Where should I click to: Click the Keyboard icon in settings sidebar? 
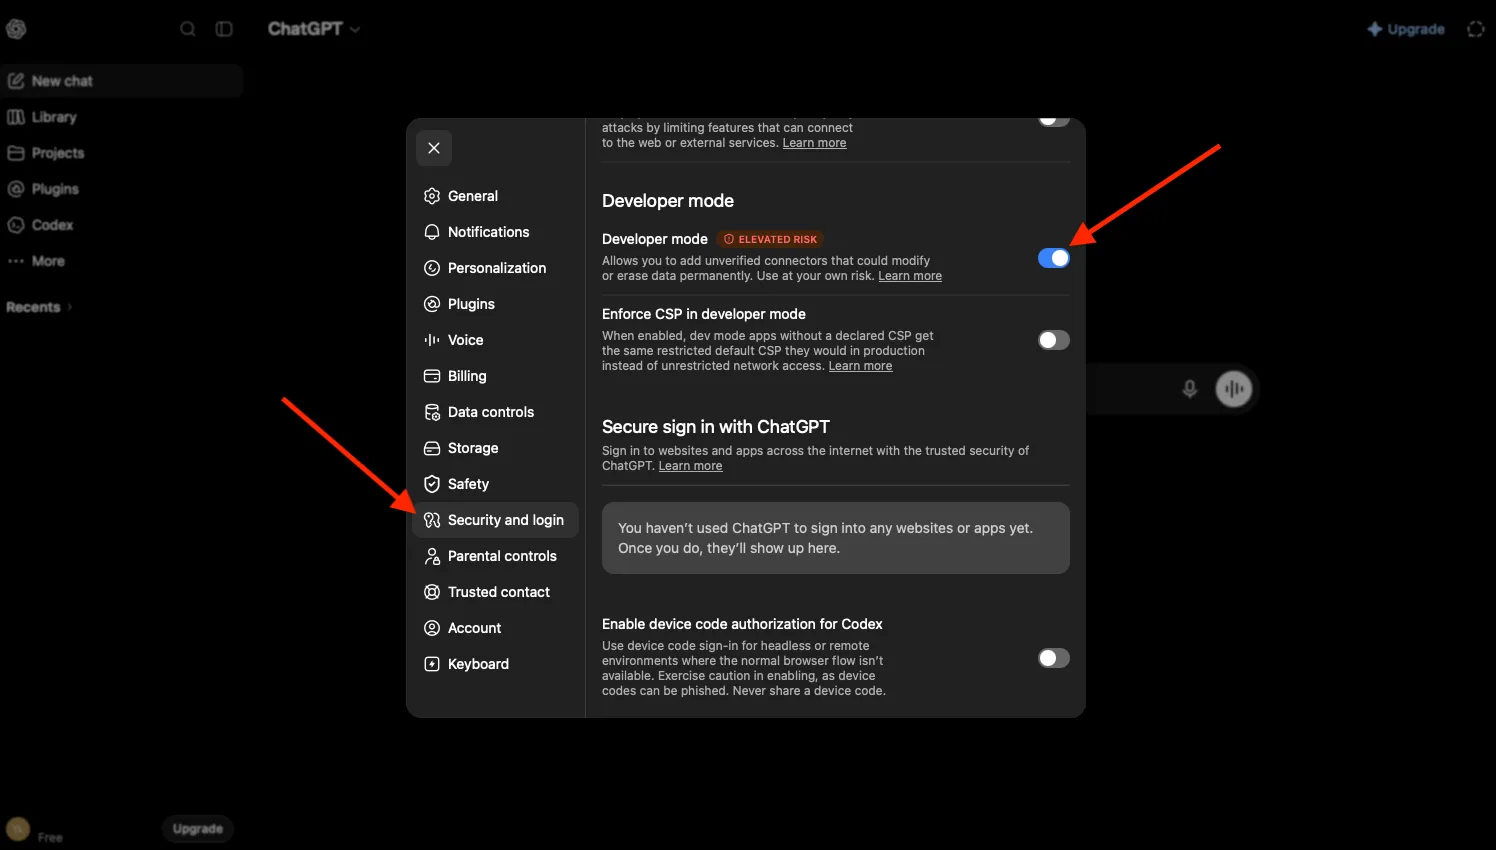[432, 664]
